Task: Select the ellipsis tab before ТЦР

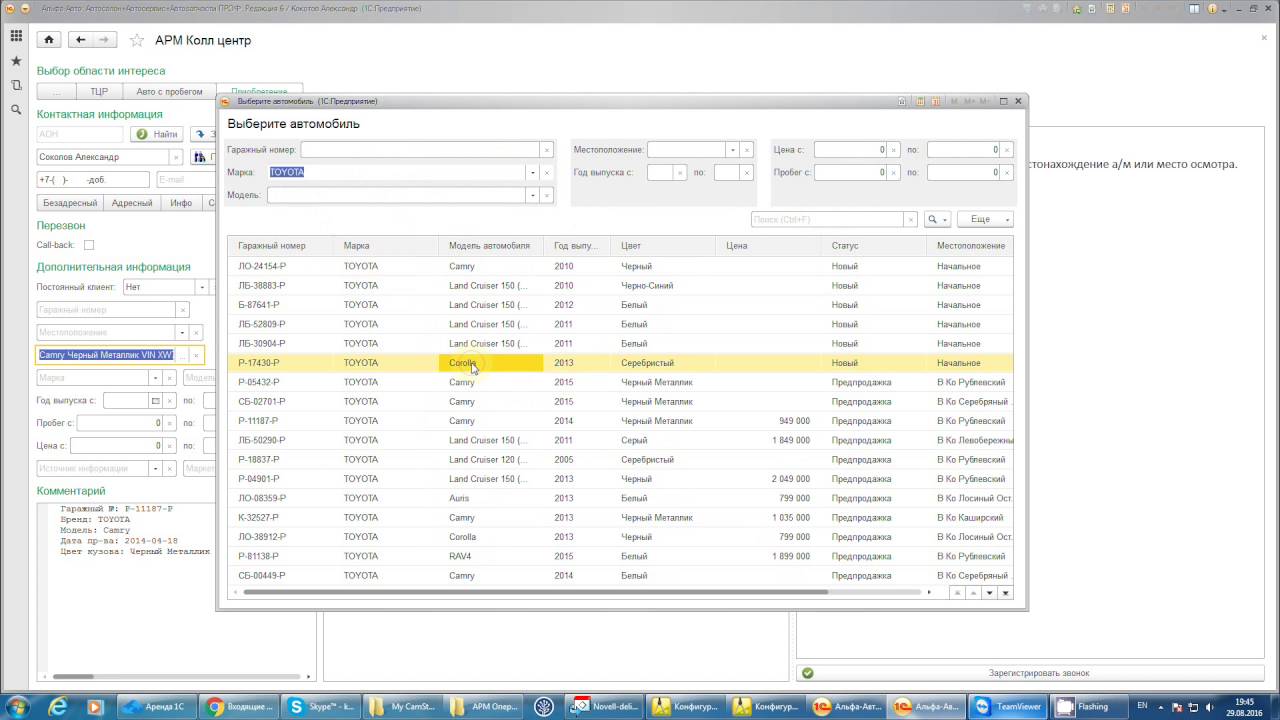Action: pyautogui.click(x=57, y=91)
